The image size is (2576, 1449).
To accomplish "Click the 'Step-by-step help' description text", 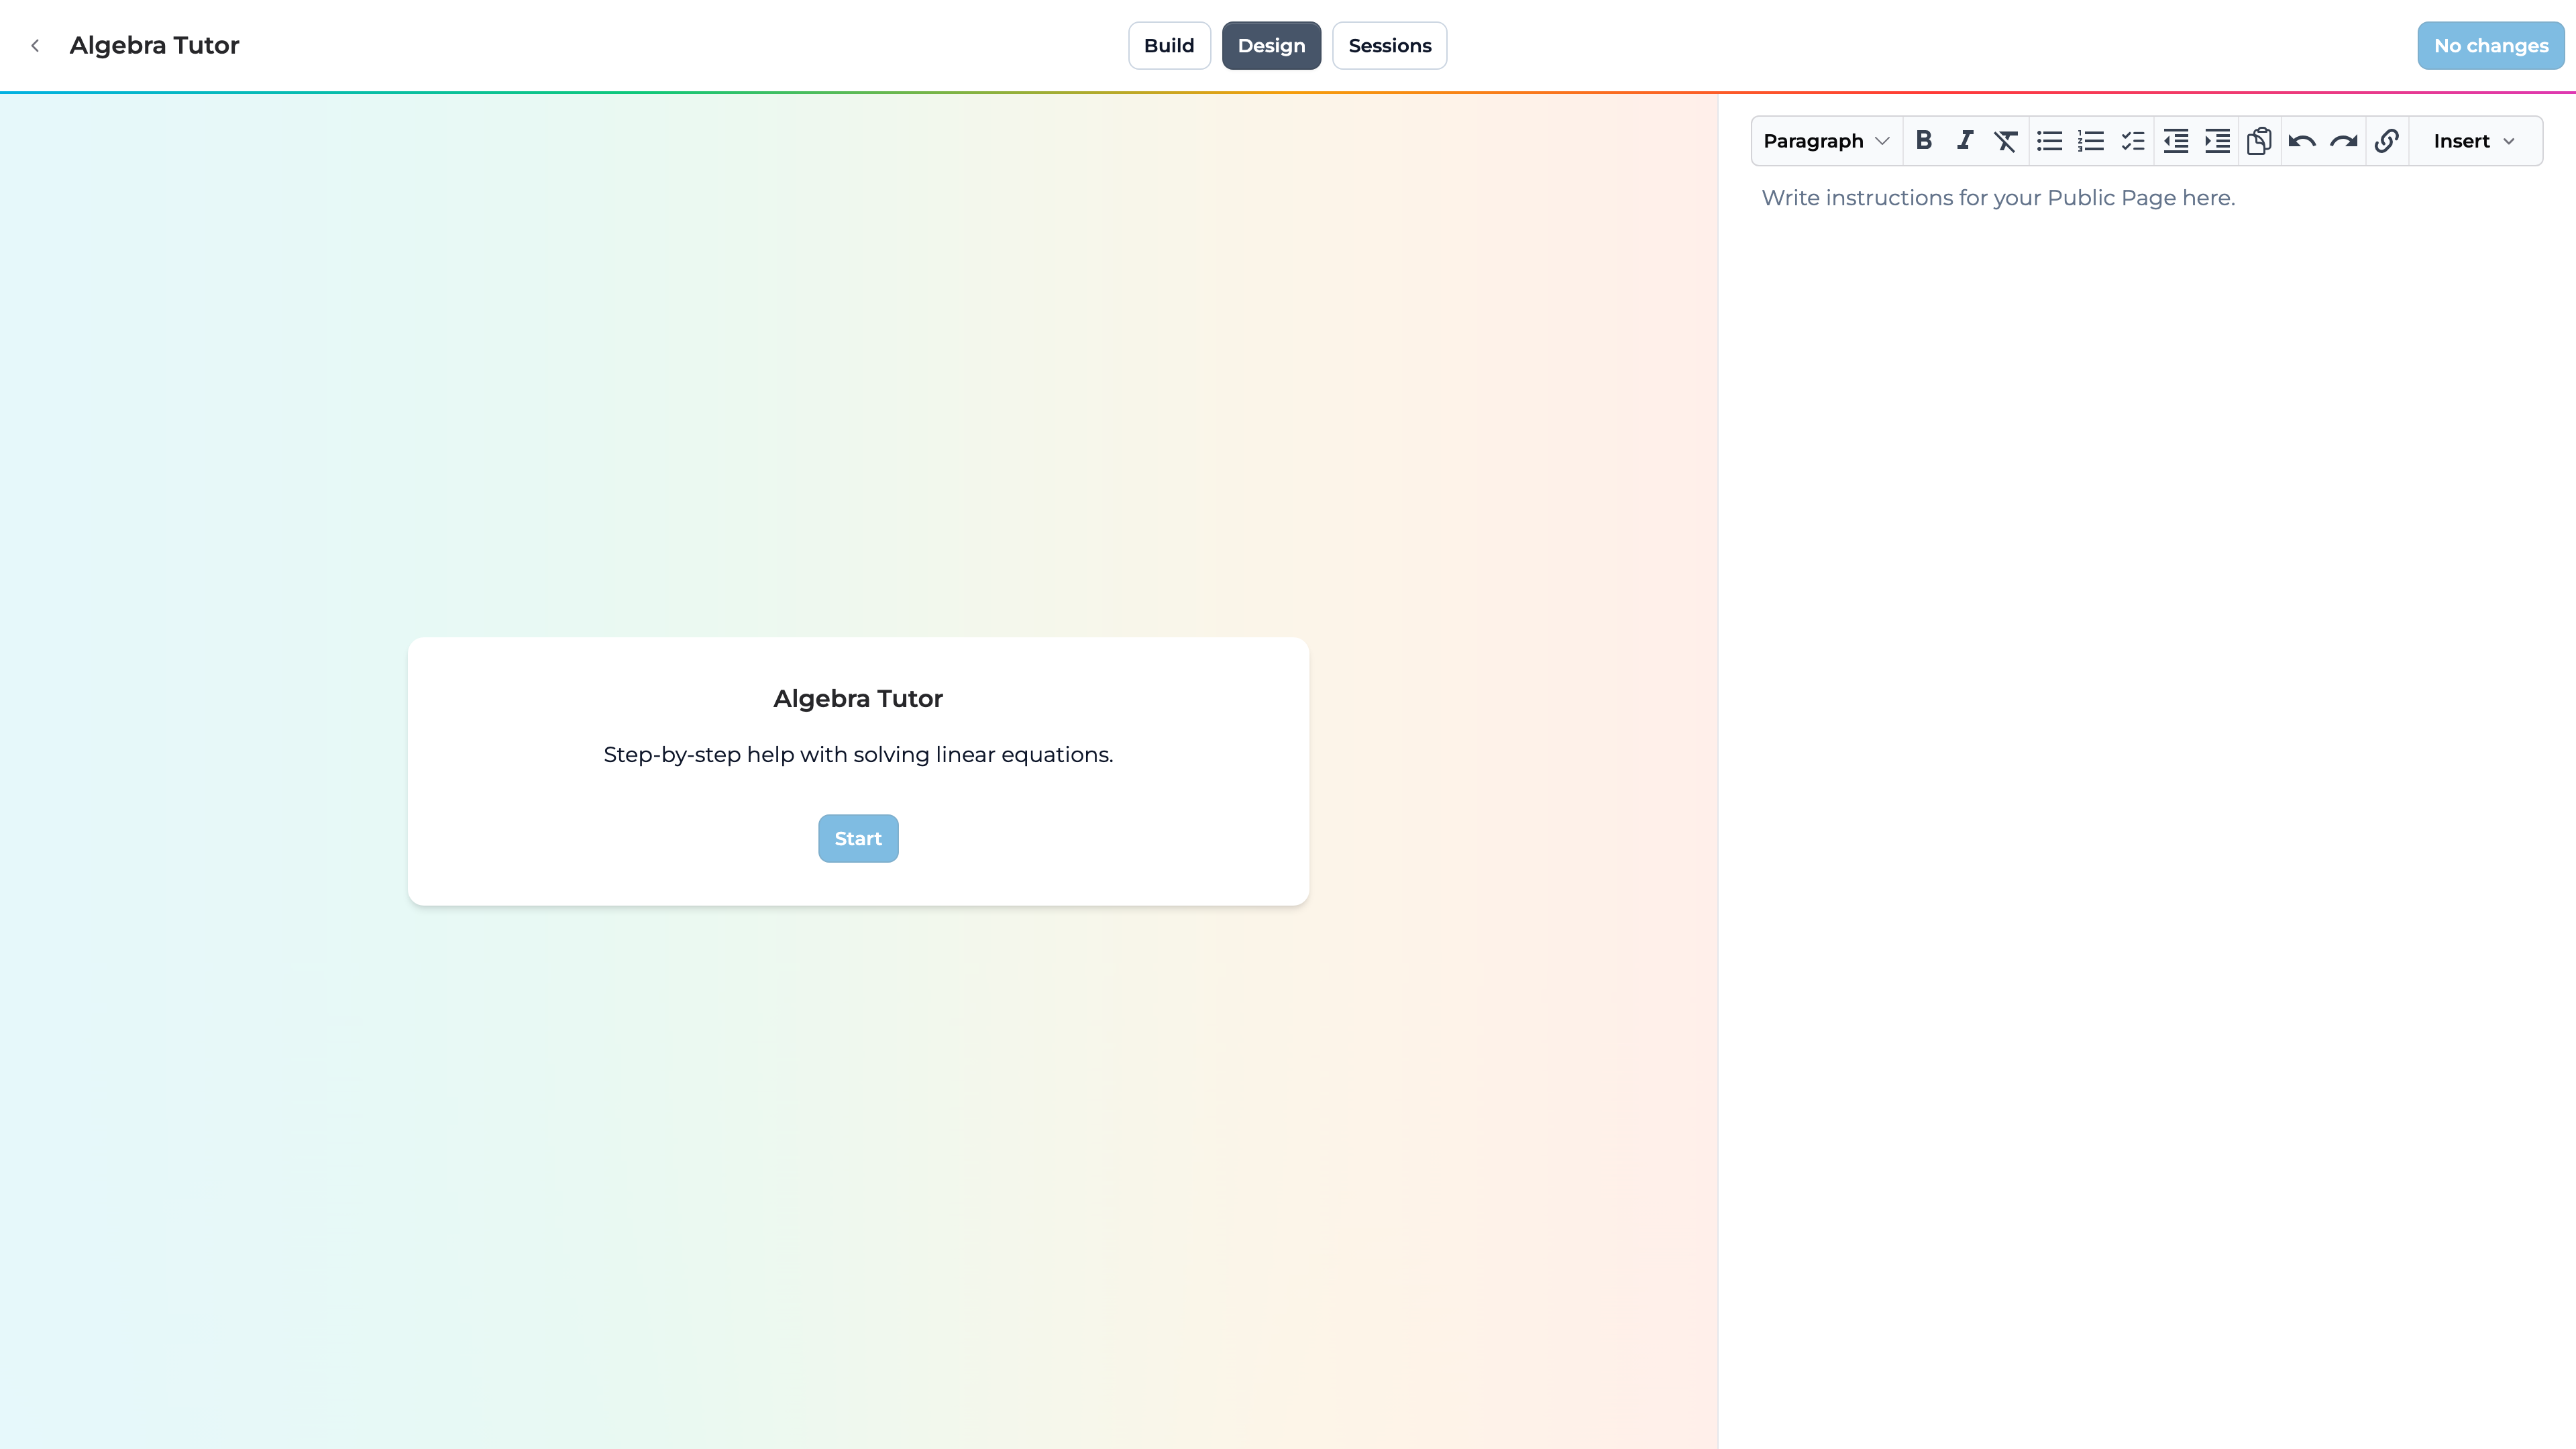I will [858, 755].
